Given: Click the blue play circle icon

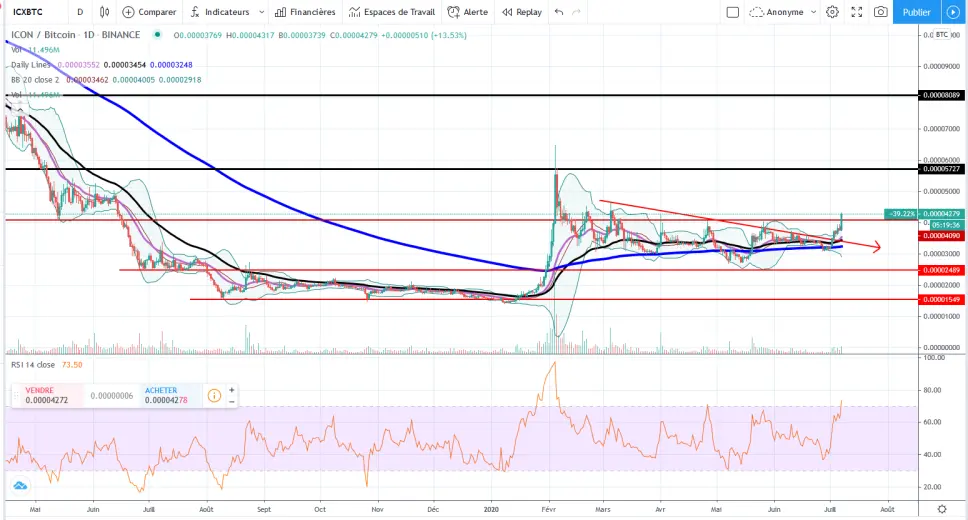Looking at the screenshot, I should click(954, 12).
